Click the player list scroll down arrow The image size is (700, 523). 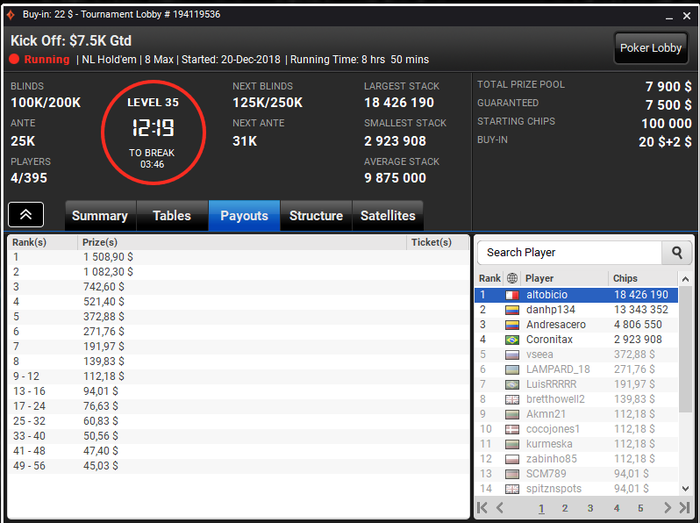point(686,489)
